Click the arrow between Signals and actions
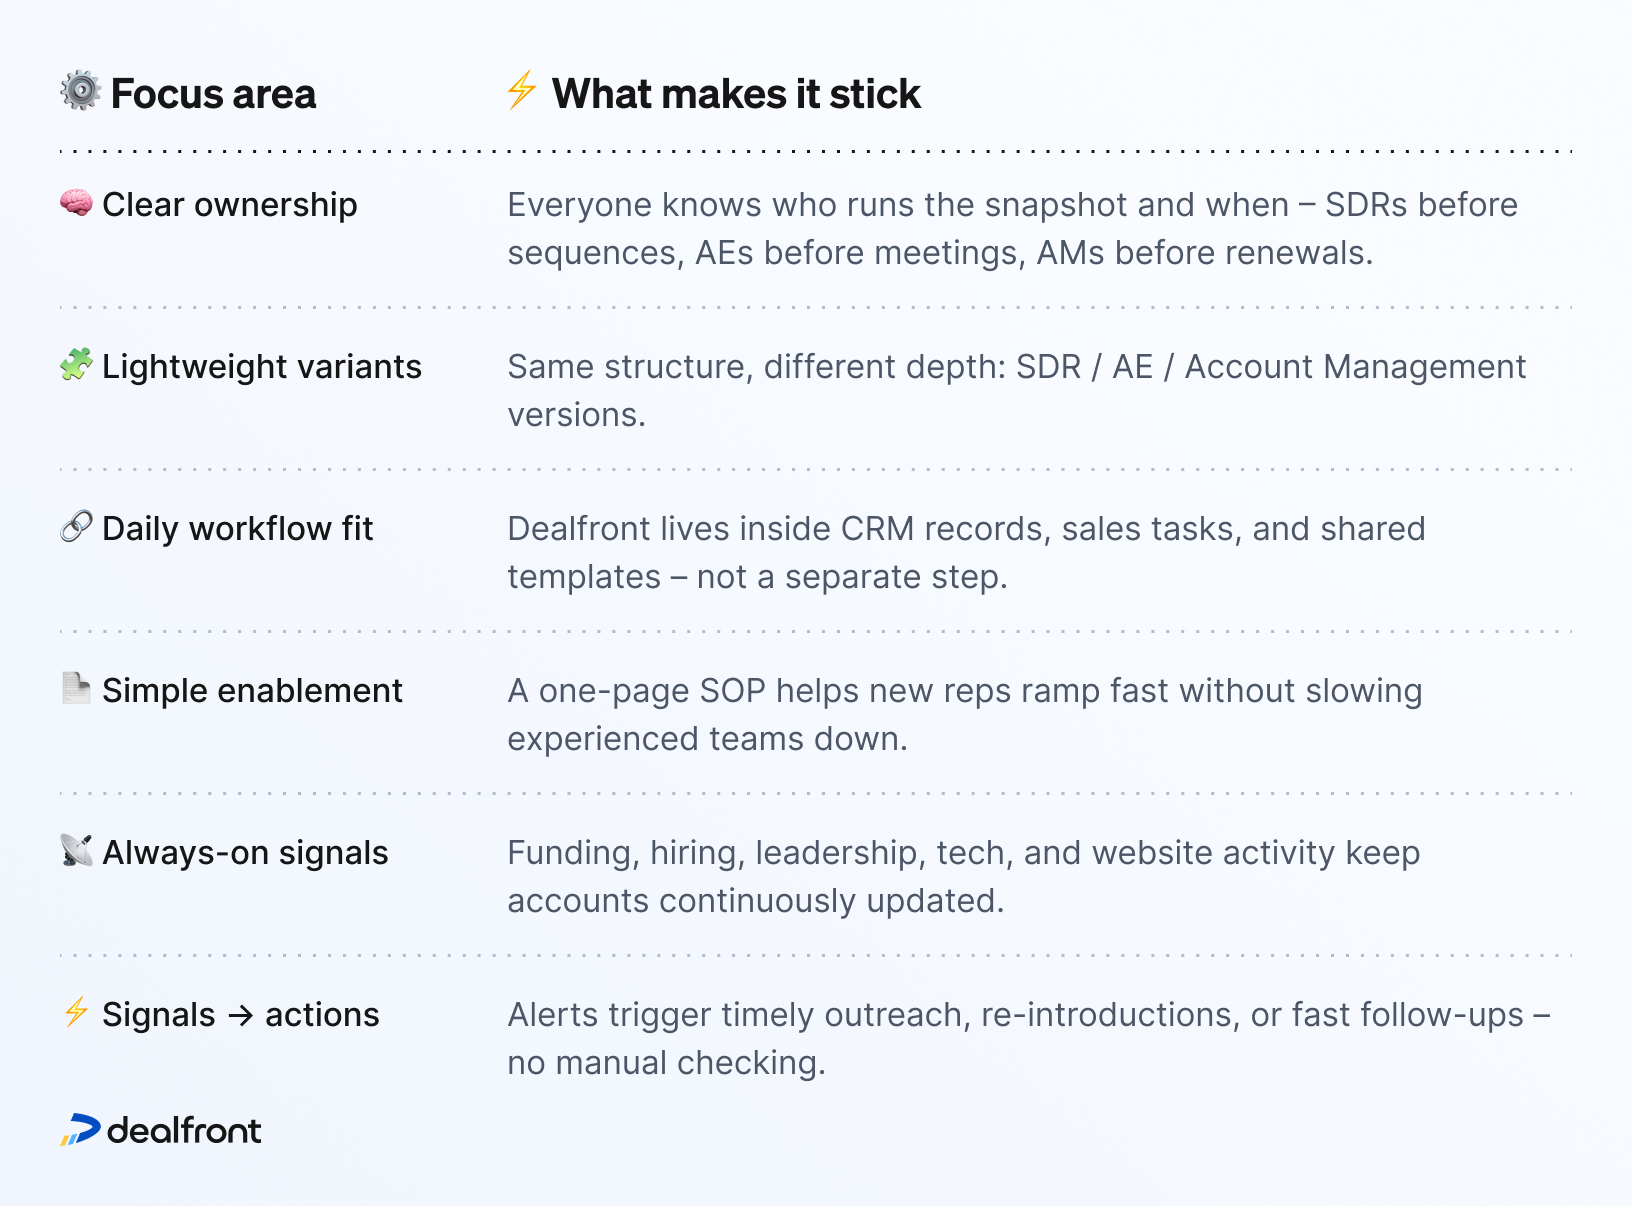The height and width of the screenshot is (1206, 1632). coord(240,1016)
